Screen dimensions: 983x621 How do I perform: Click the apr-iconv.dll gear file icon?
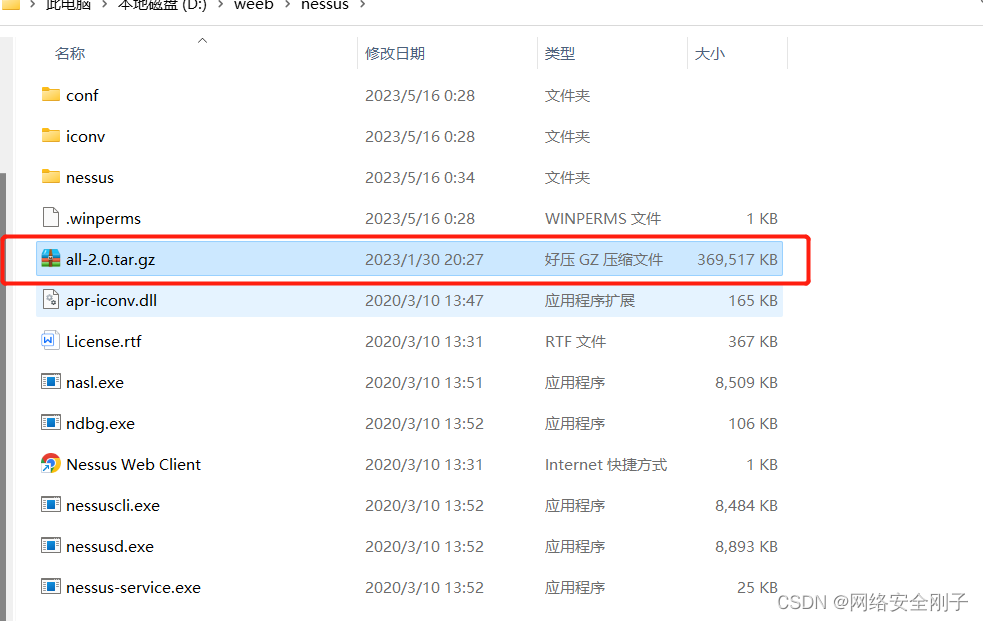pos(51,300)
